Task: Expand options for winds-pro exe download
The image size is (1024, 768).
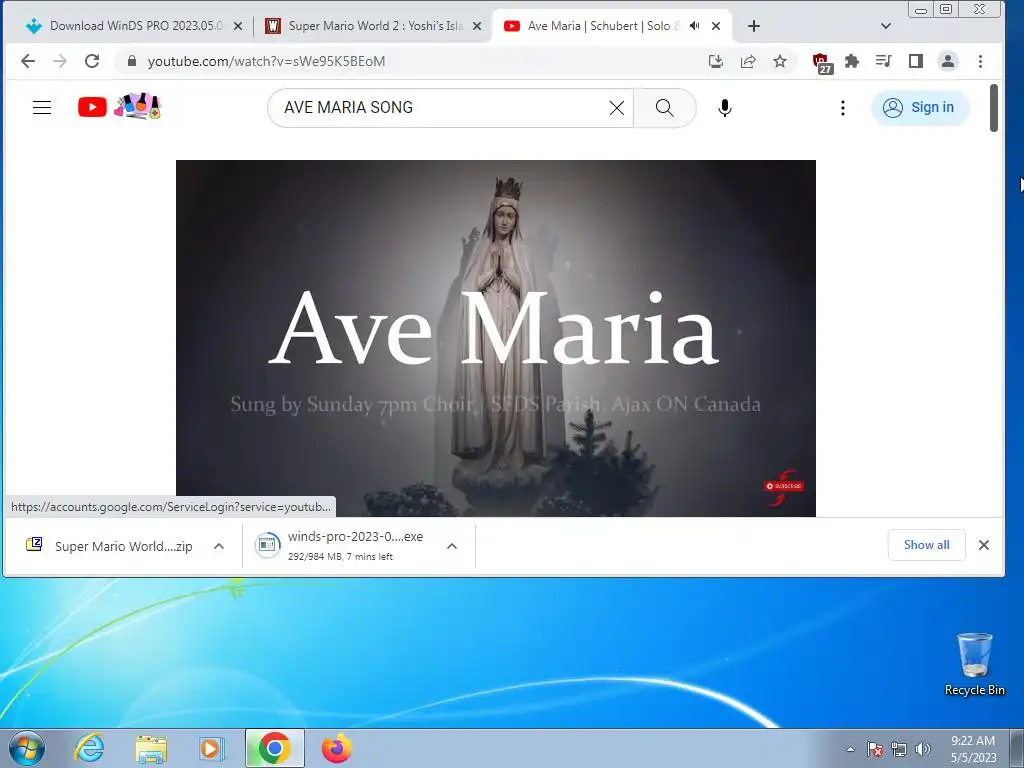Action: [452, 546]
